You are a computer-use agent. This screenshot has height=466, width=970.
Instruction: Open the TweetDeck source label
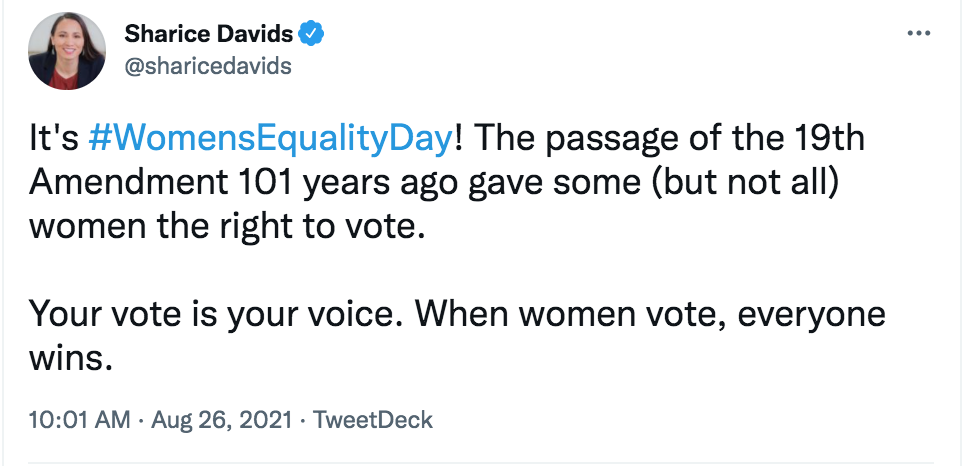(x=373, y=419)
